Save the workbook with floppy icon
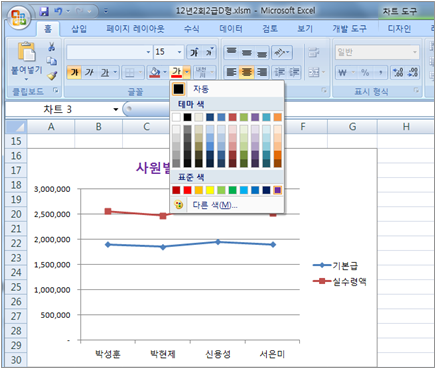 (44, 11)
